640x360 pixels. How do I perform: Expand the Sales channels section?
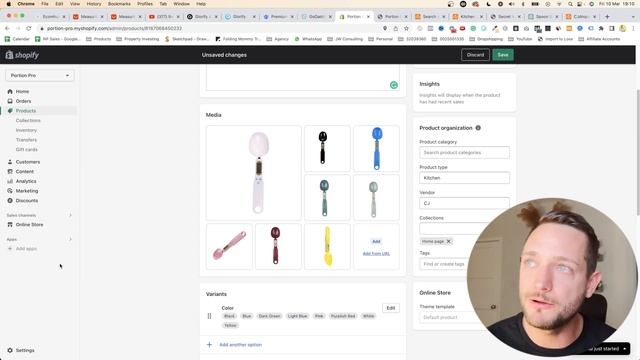(70, 215)
